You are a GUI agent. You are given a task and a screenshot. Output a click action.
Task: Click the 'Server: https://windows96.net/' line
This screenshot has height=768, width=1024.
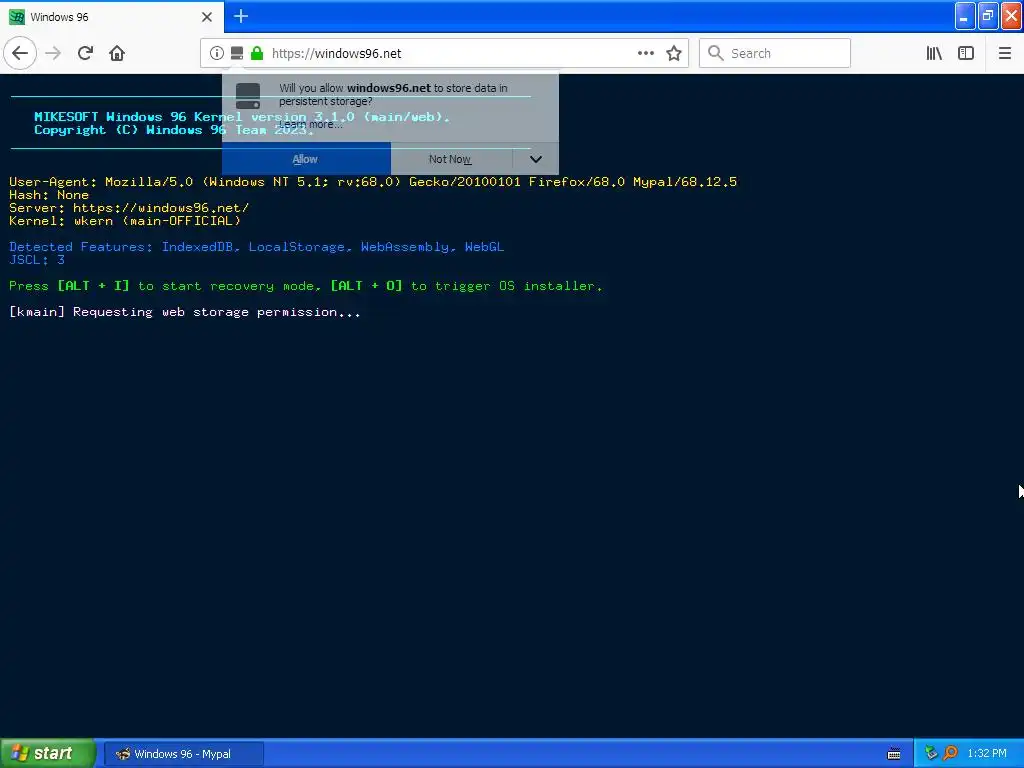(129, 208)
